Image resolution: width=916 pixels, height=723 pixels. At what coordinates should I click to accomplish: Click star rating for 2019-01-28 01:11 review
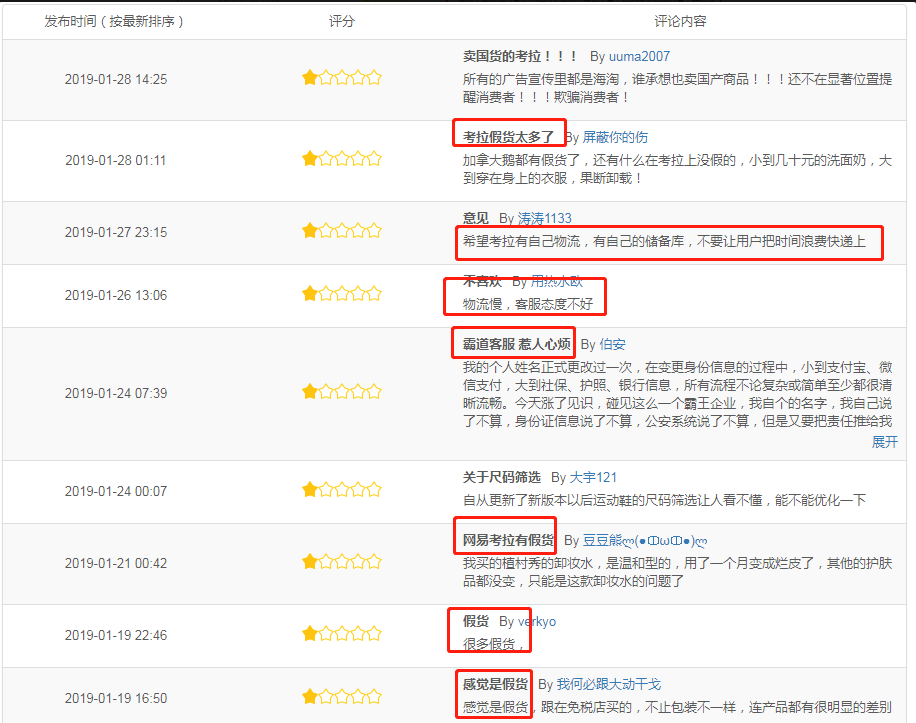342,159
